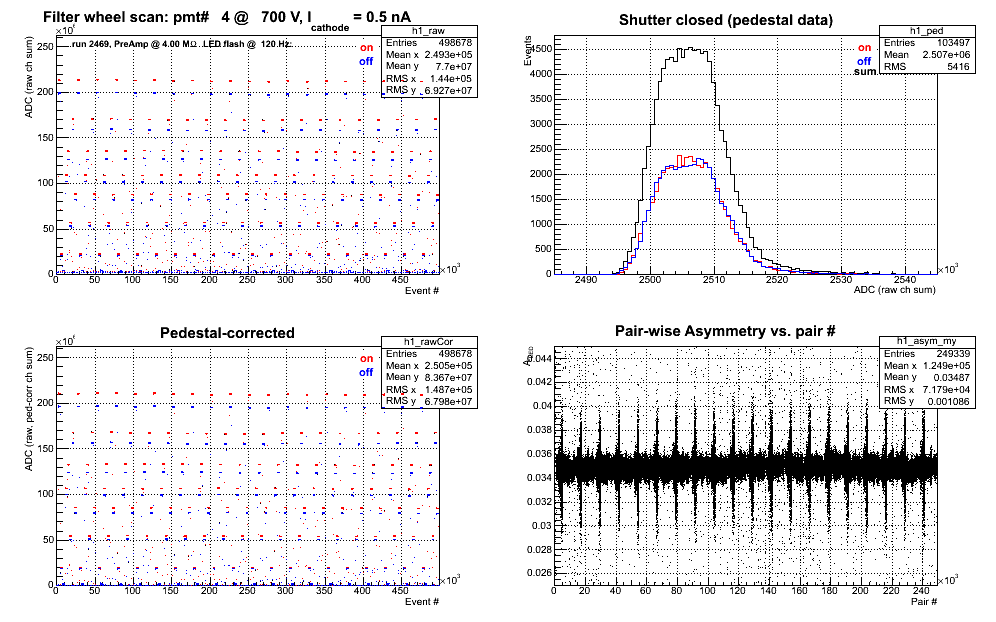Screen dimensions: 996x622
Task: Select the 'RMS 5416' statistics row
Action: tap(927, 67)
